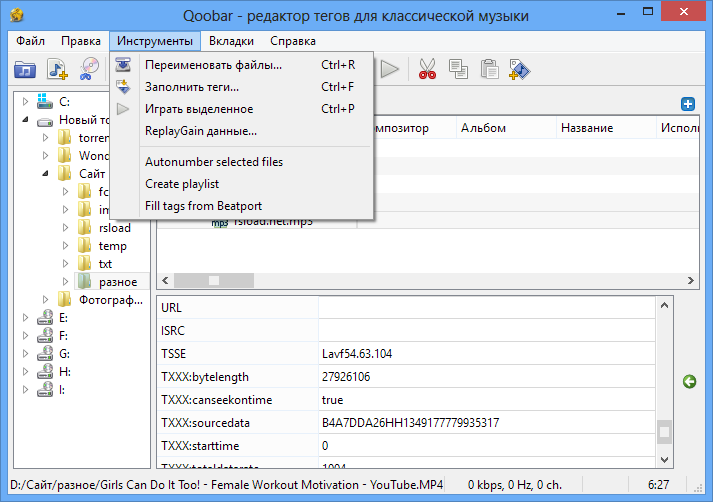Open ReplayGain данные... menu entry
The image size is (713, 502).
[x=241, y=131]
